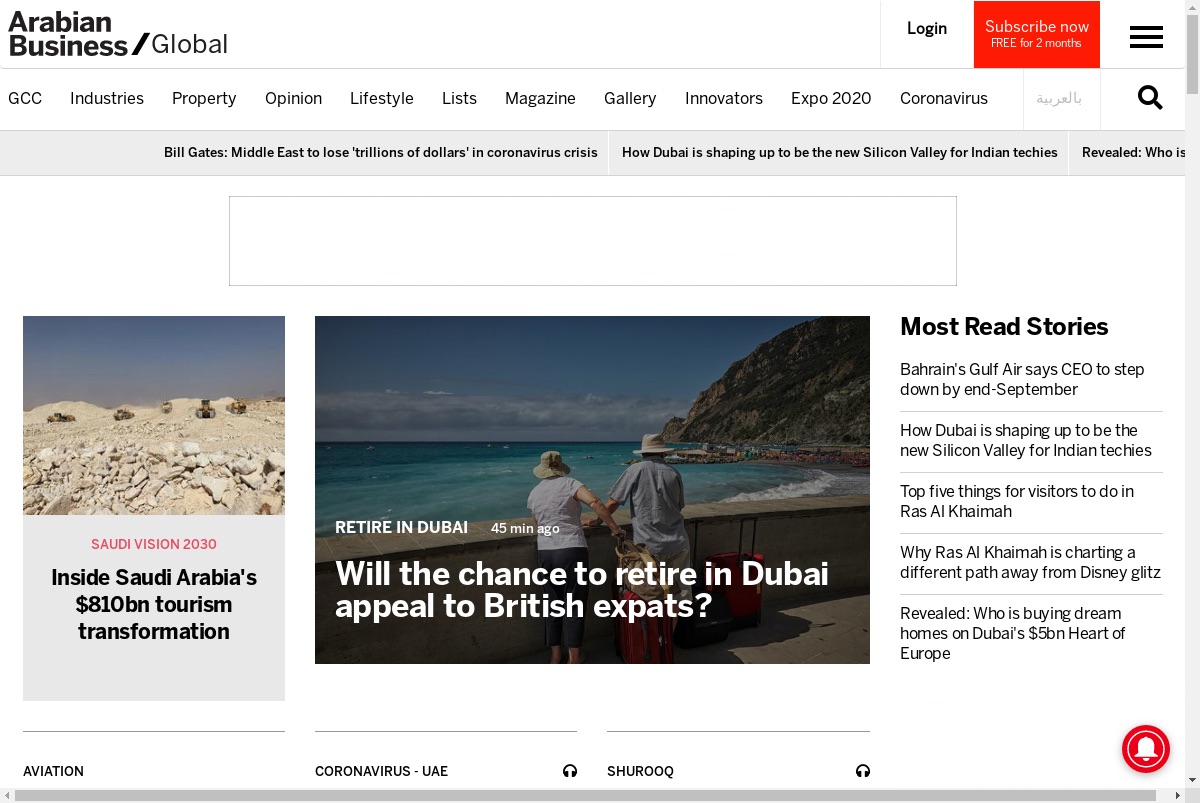This screenshot has height=803, width=1200.
Task: Click the horizontal scrollbar left arrow
Action: [x=7, y=795]
